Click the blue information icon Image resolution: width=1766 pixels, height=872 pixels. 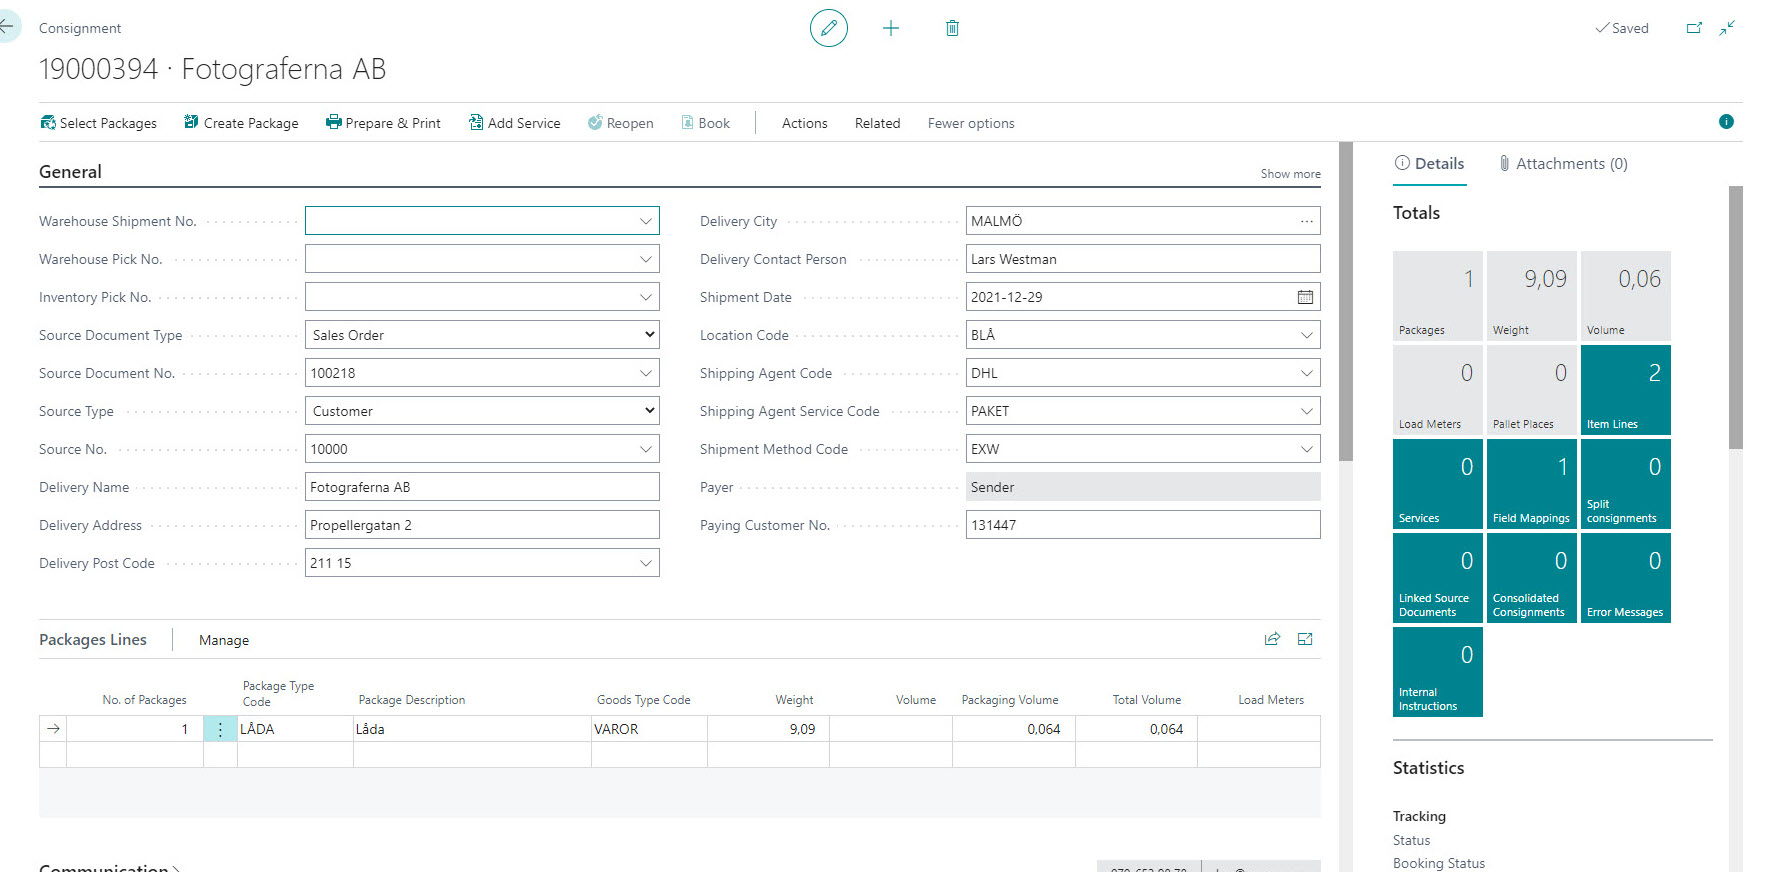[x=1726, y=122]
